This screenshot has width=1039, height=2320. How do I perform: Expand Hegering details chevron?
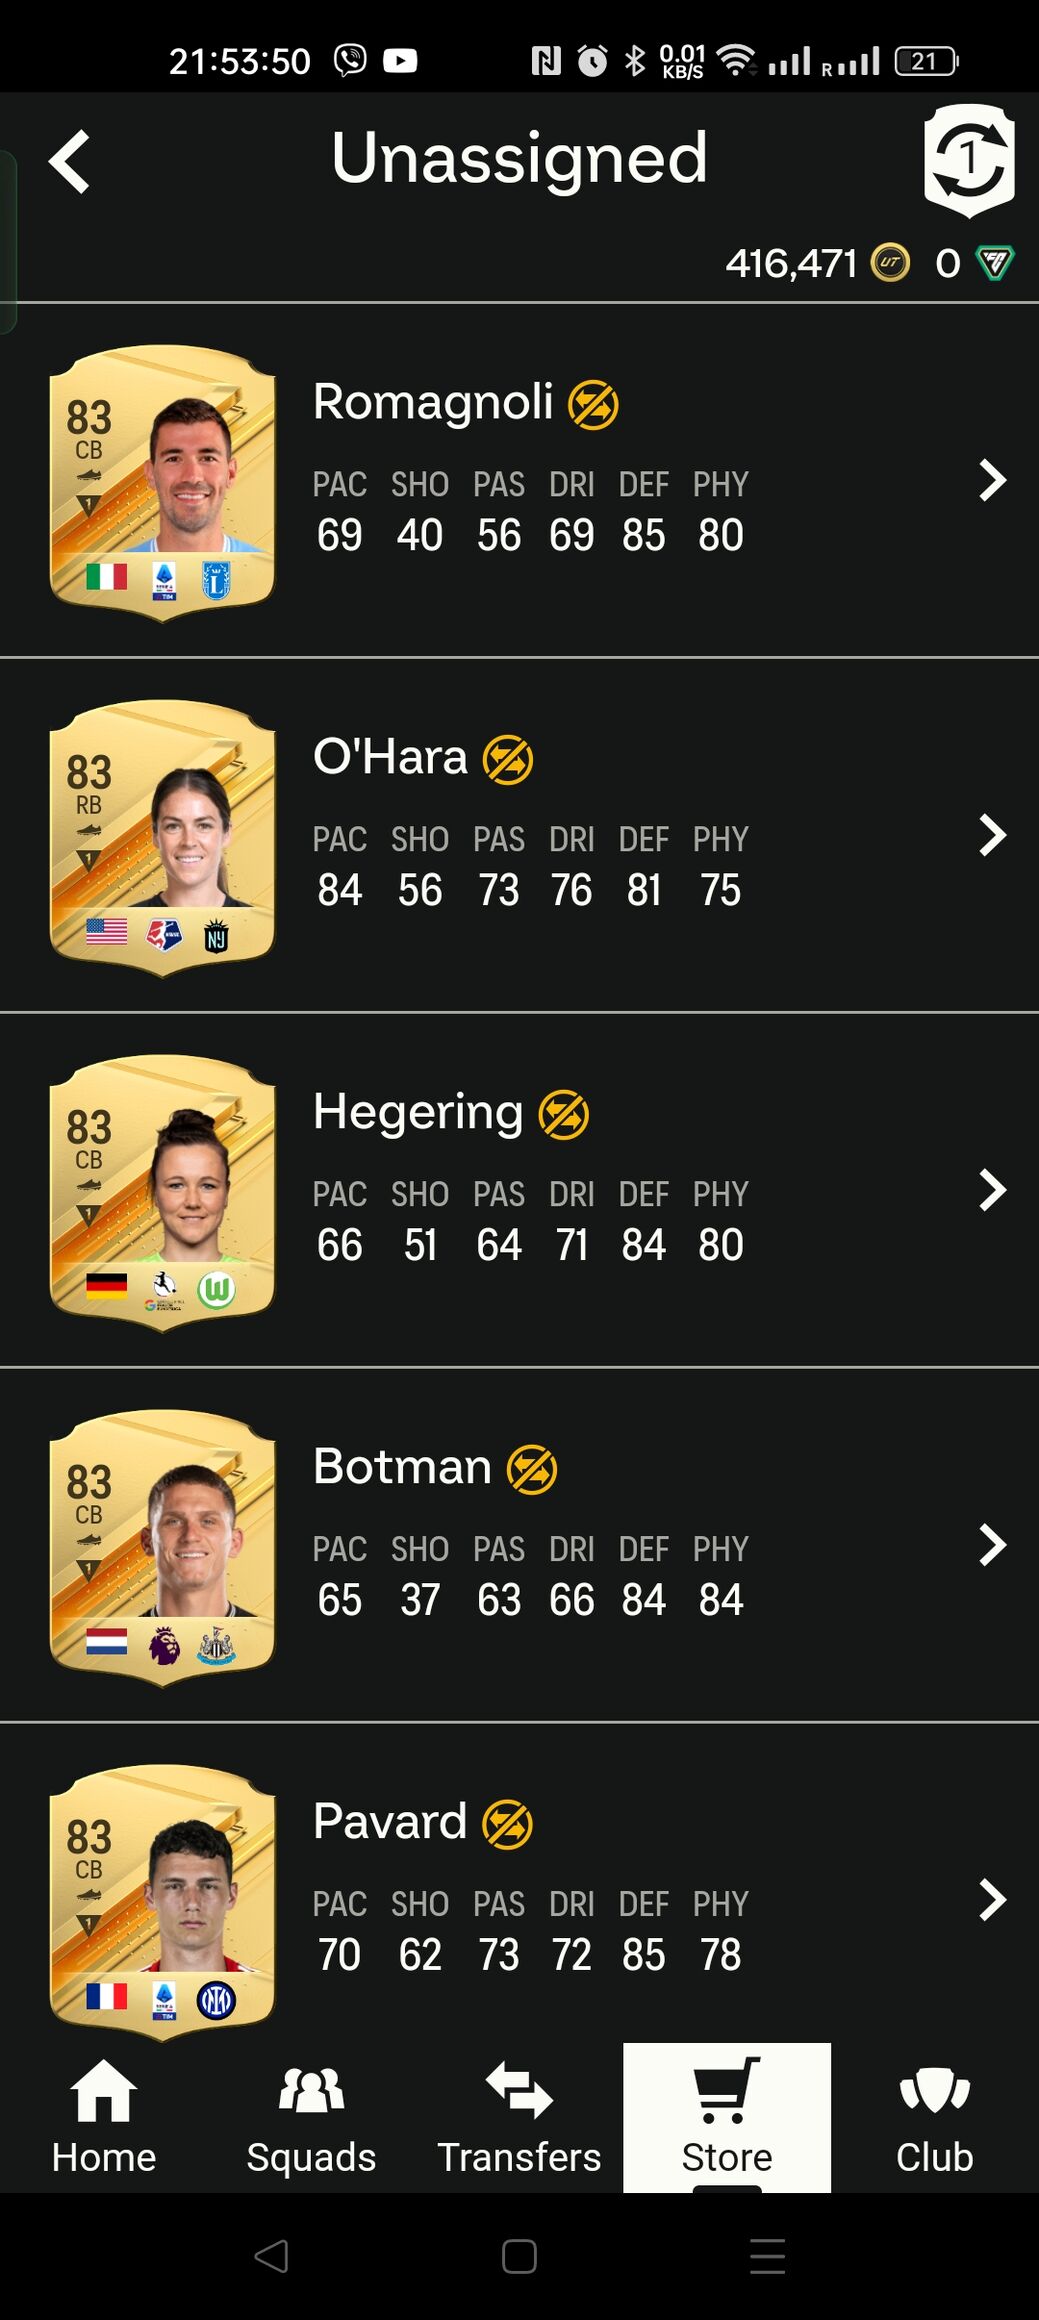(x=992, y=1190)
